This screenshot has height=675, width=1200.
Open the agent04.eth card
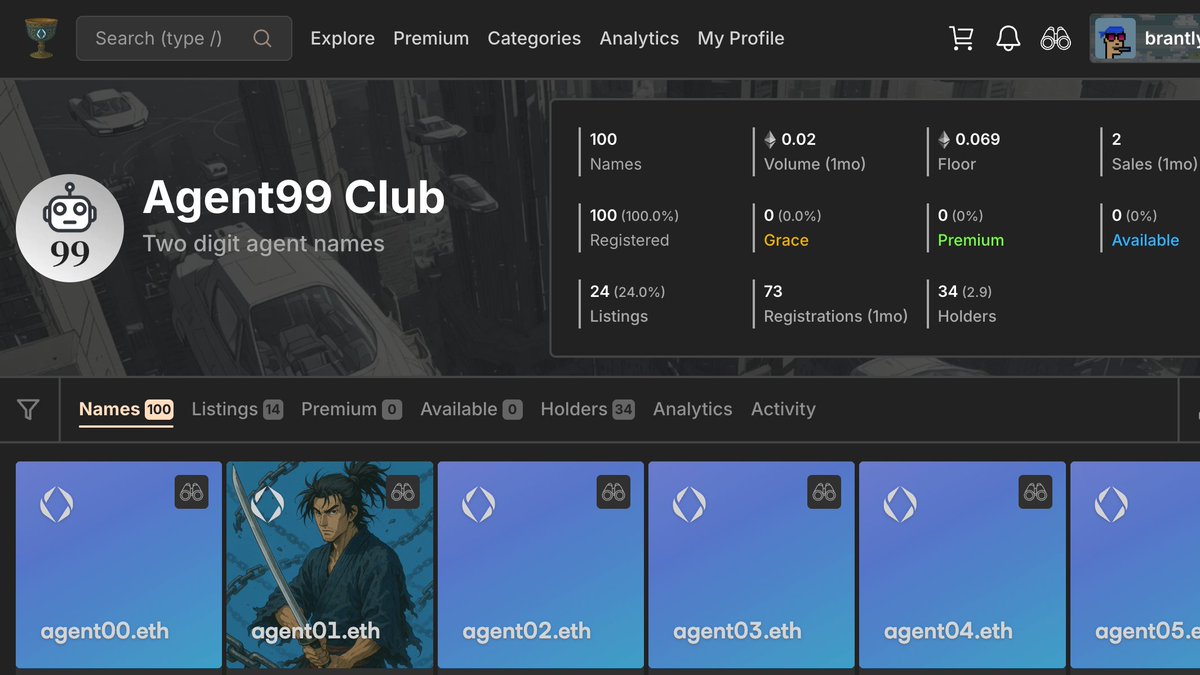(962, 565)
